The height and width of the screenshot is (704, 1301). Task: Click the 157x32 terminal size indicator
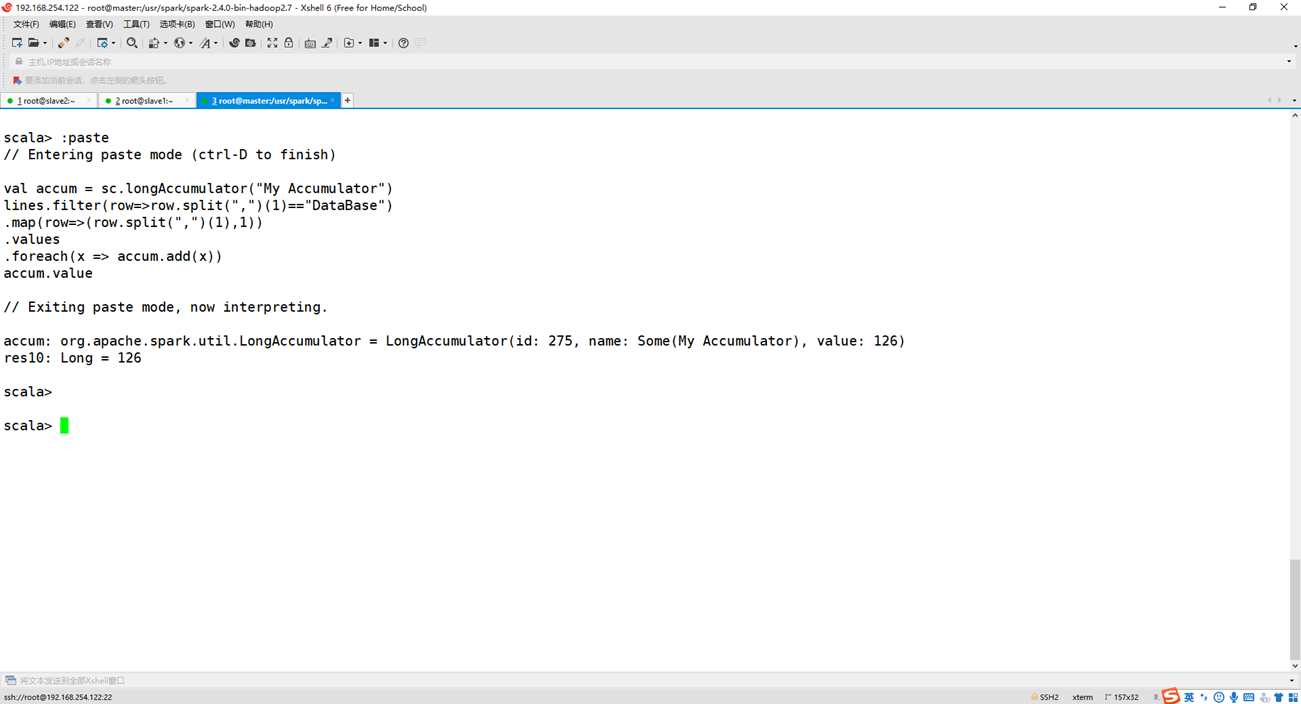(1122, 697)
